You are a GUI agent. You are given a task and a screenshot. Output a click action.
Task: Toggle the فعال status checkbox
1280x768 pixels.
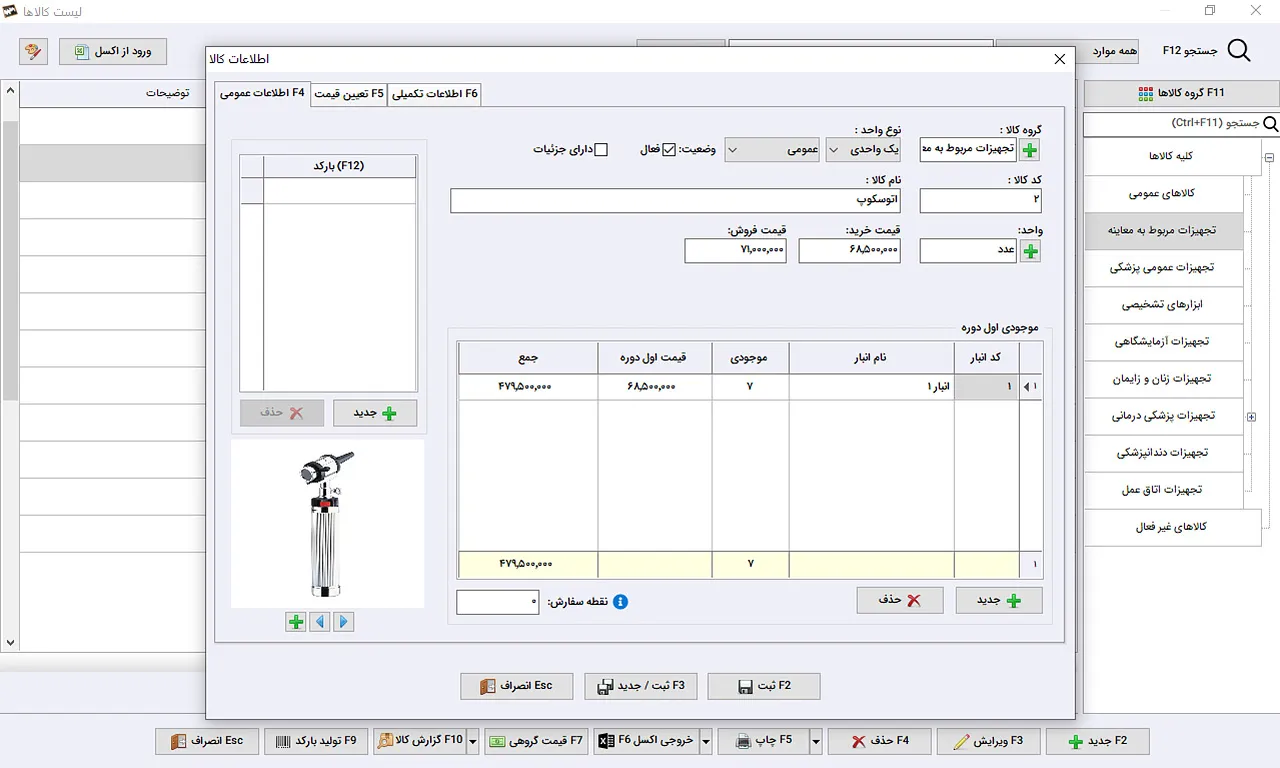coord(669,150)
